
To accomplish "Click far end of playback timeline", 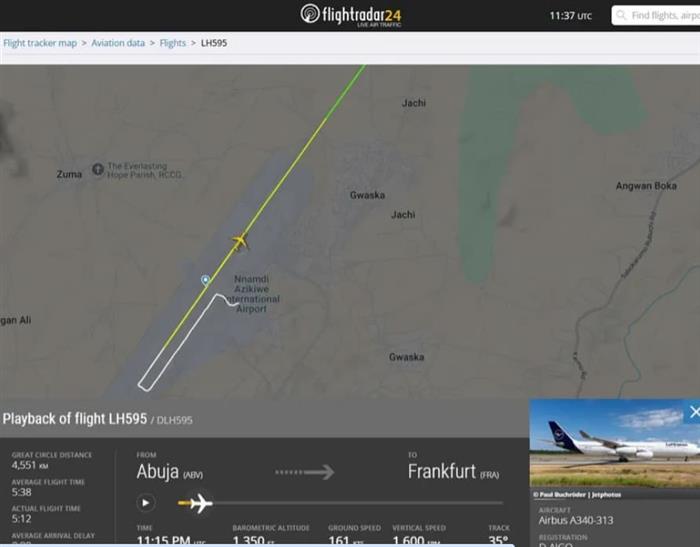I will (x=501, y=503).
